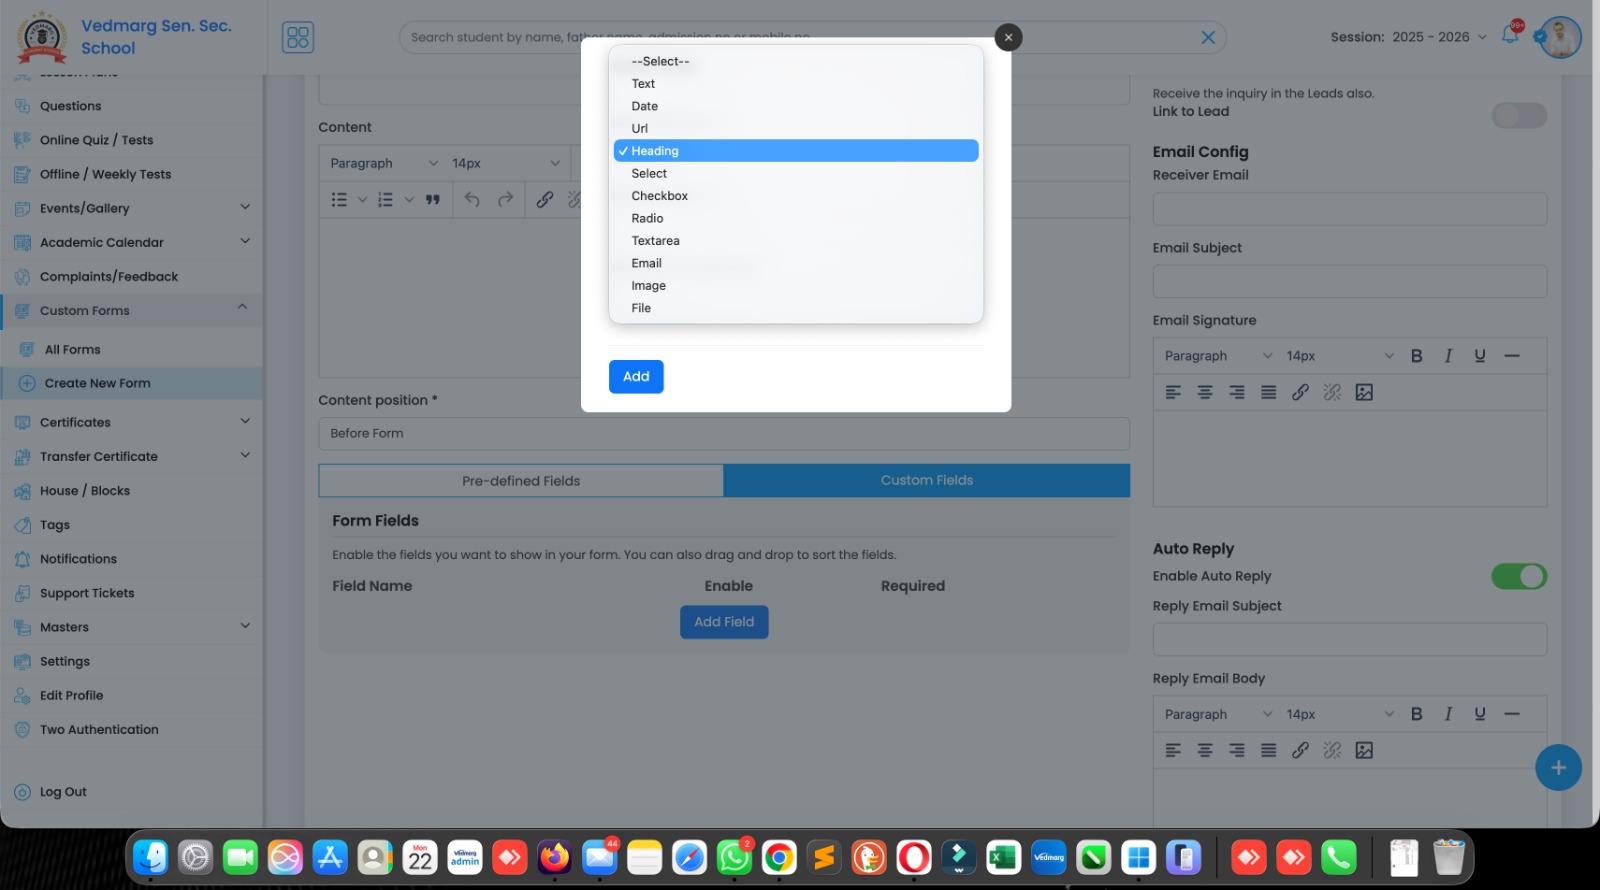Screen dimensions: 1600x890
Task: Click the Reply Email Subject field
Action: tap(1350, 640)
